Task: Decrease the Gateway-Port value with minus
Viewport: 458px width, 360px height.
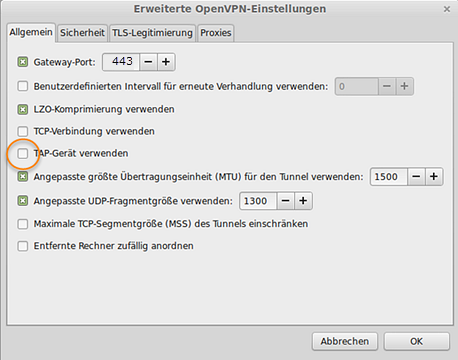Action: pyautogui.click(x=148, y=62)
